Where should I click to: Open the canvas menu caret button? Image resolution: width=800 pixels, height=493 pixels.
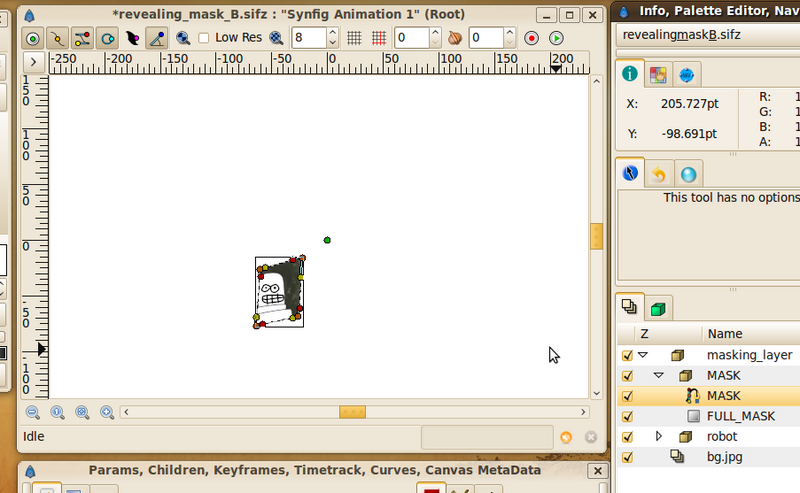(34, 62)
